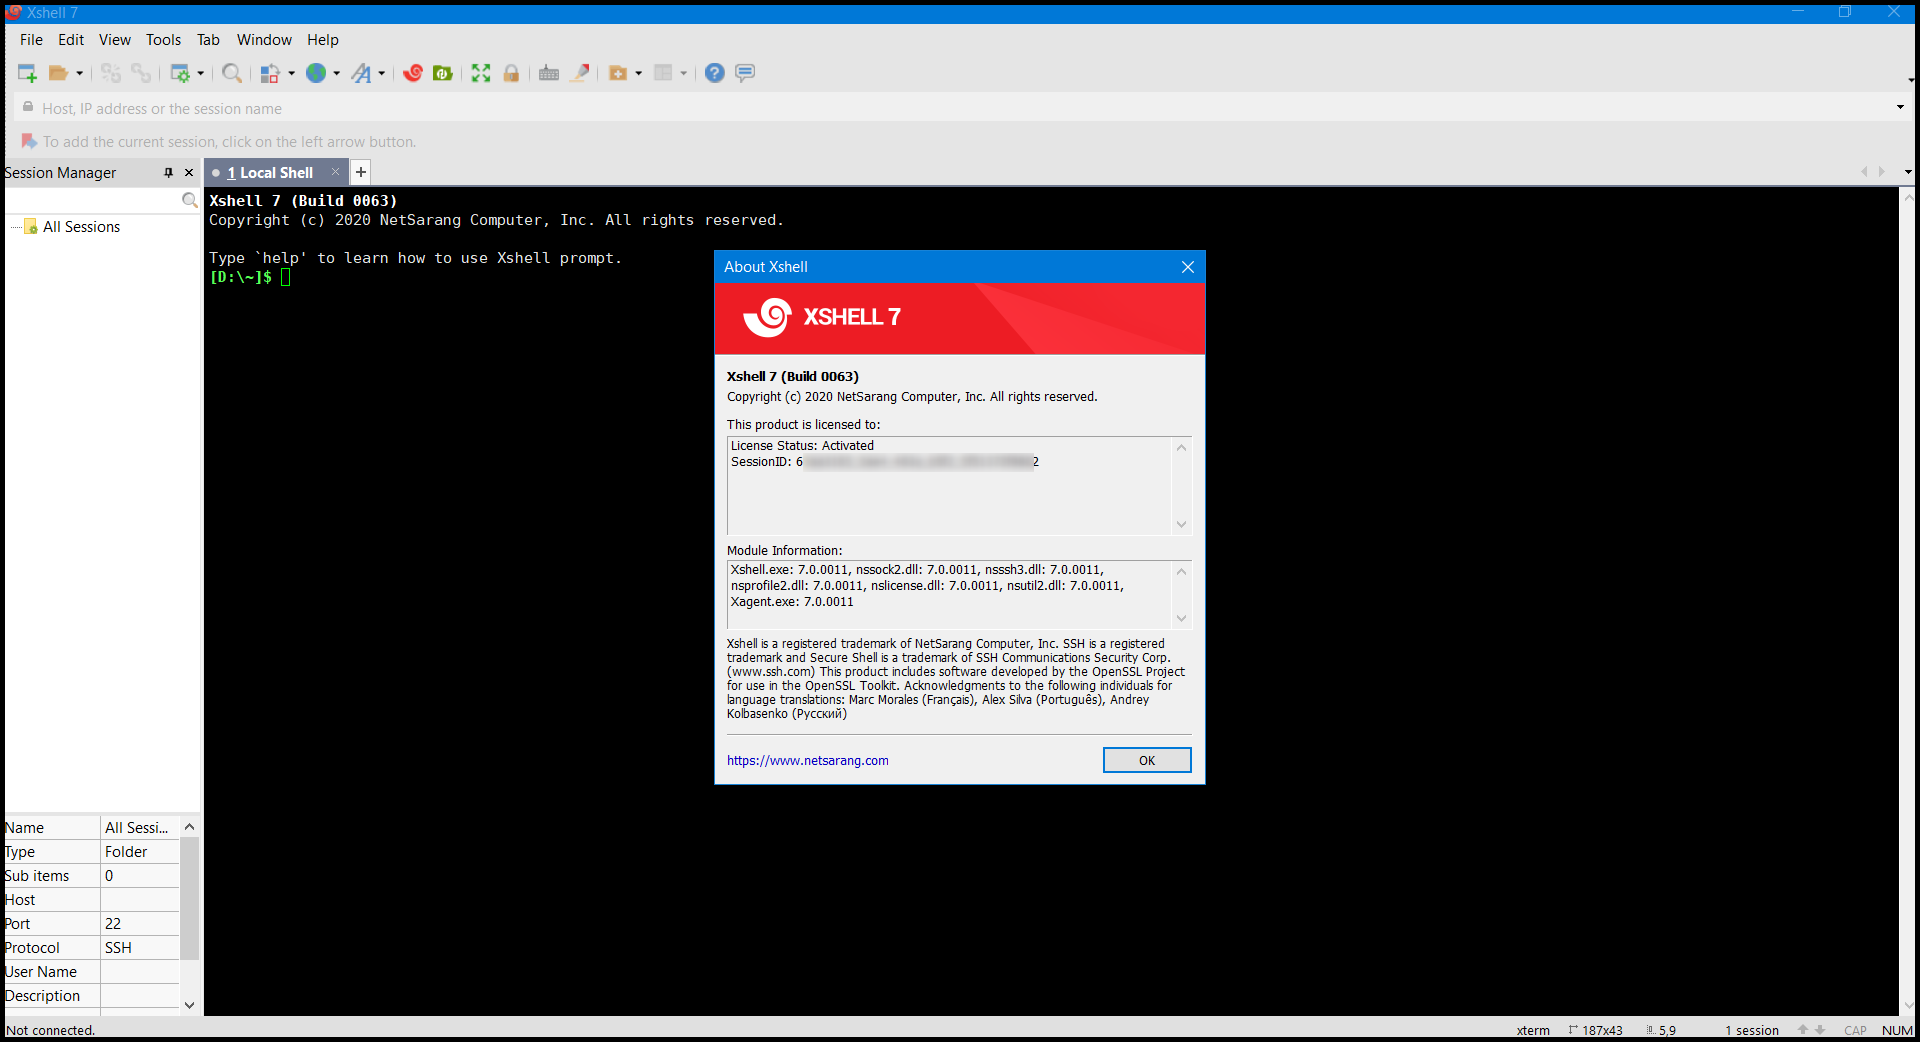
Task: Open the tab list dropdown arrow
Action: click(1908, 172)
